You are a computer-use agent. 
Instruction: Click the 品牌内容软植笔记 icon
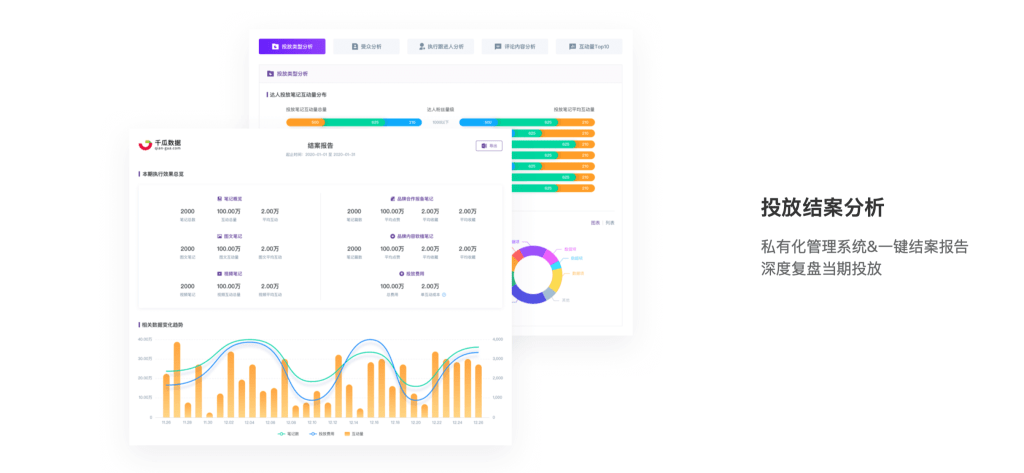(x=392, y=236)
